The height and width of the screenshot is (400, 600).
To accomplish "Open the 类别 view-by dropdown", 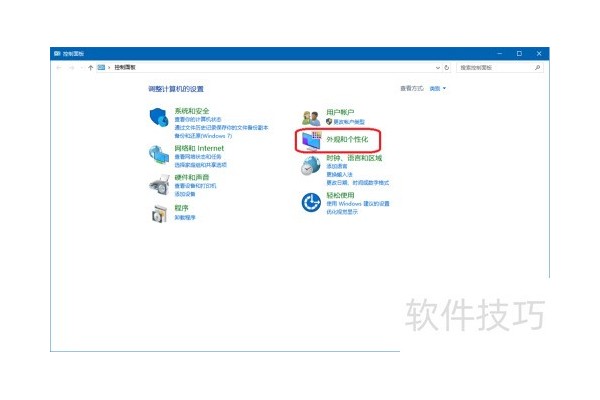I will tap(437, 88).
